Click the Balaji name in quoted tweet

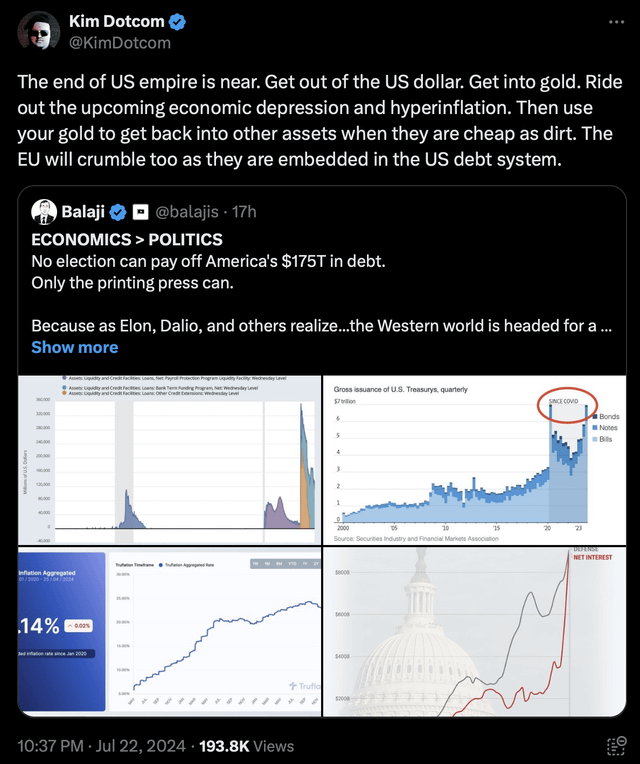pyautogui.click(x=83, y=212)
